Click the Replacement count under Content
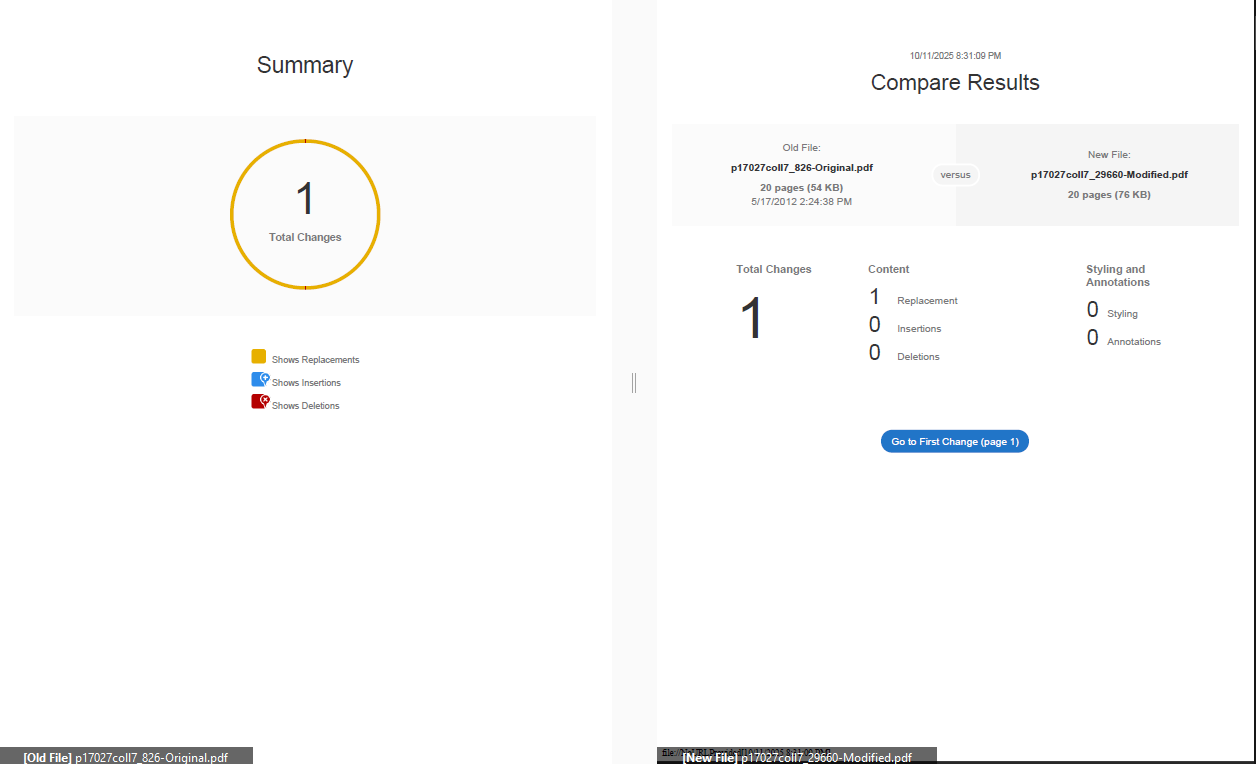Viewport: 1256px width, 764px height. [875, 297]
